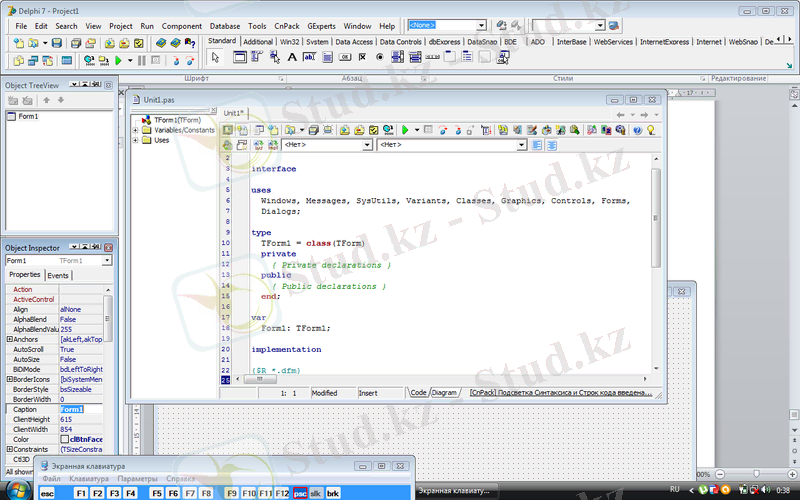Select the CheckBox component in the palette
This screenshot has width=800, height=500.
[x=362, y=57]
